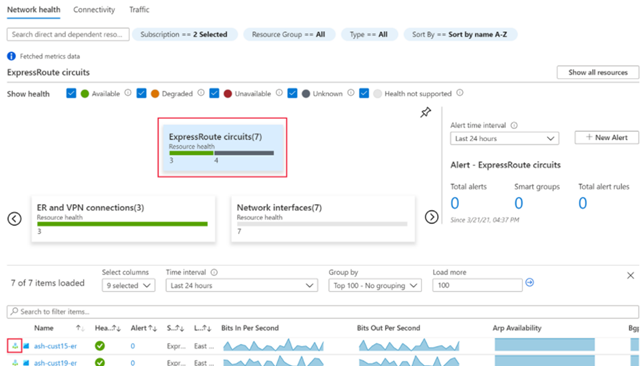Click the green health check for ash-cust15-er
The height and width of the screenshot is (366, 642).
[99, 346]
